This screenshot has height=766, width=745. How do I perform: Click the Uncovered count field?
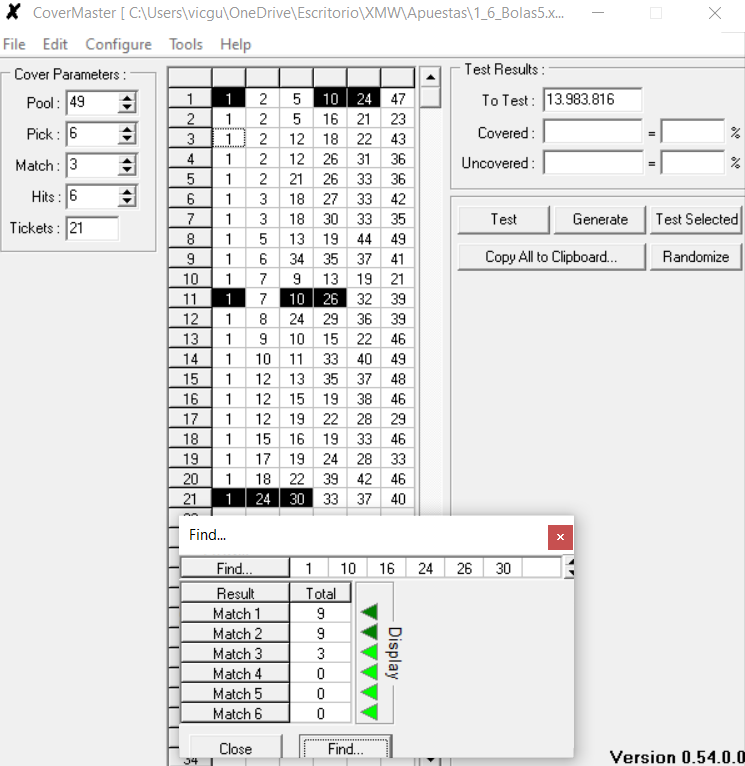click(x=592, y=163)
